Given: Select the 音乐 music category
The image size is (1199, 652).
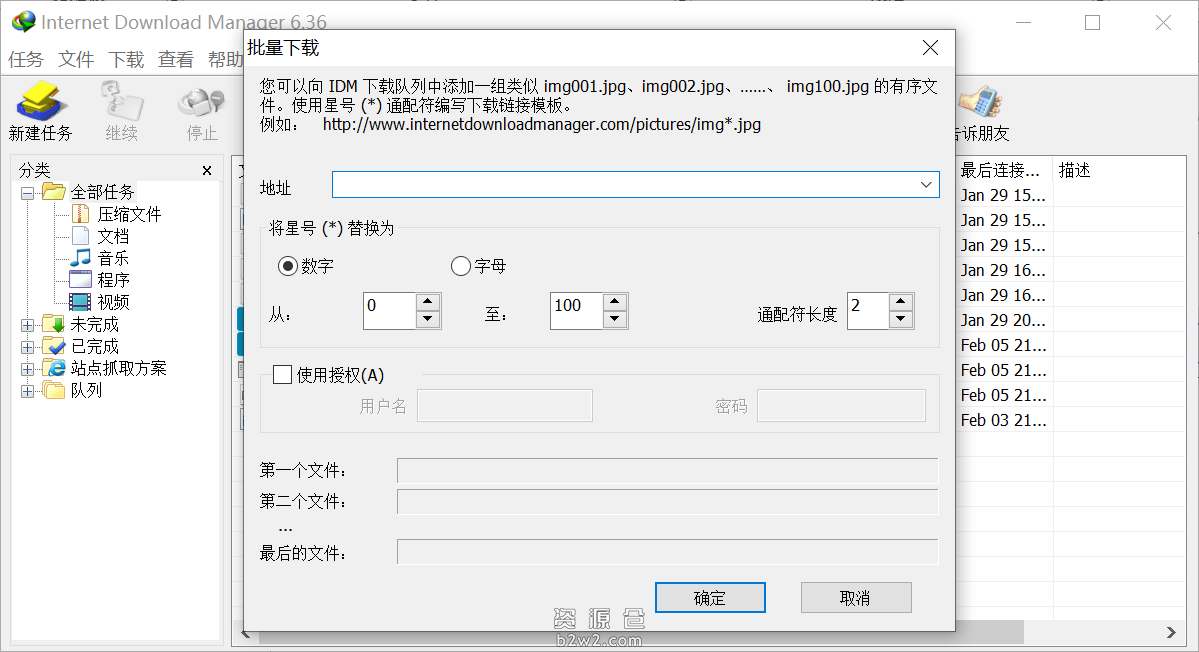Looking at the screenshot, I should [112, 258].
